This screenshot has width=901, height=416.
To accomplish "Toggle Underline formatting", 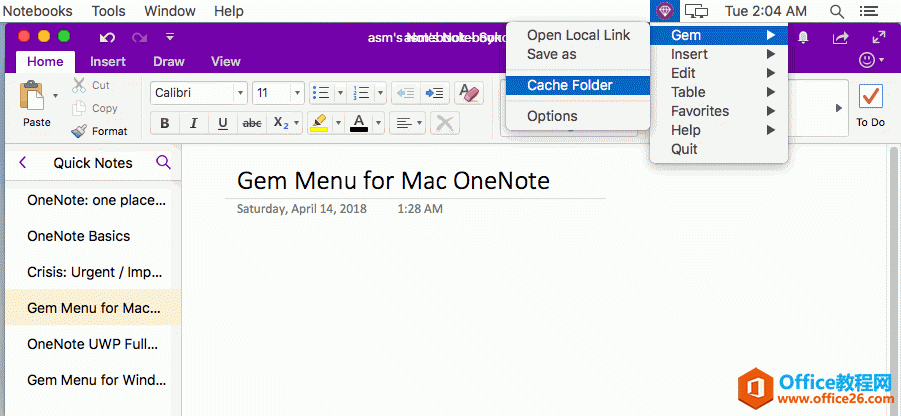I will [x=223, y=123].
